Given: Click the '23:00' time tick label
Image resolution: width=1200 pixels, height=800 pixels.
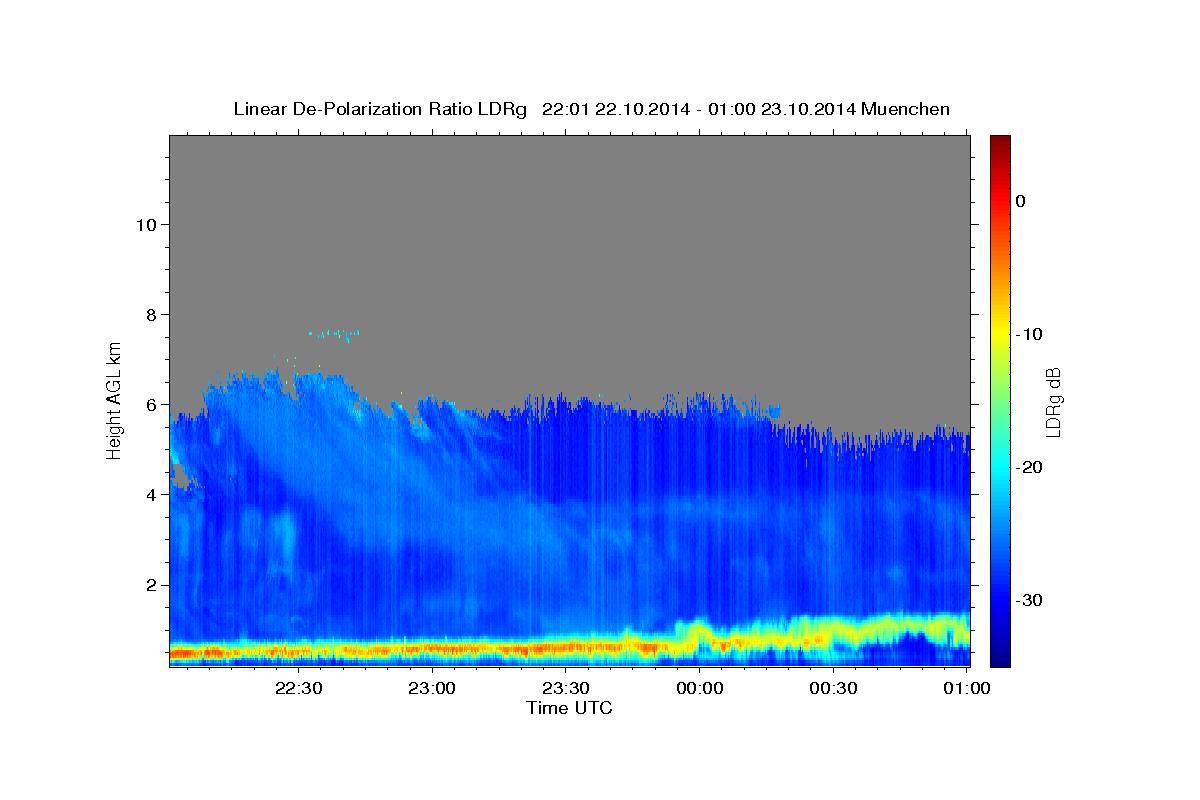Looking at the screenshot, I should [x=433, y=688].
